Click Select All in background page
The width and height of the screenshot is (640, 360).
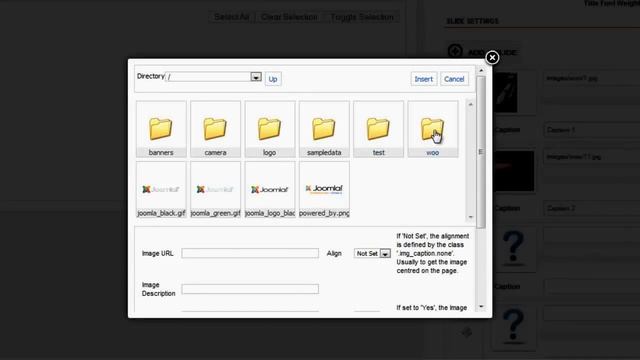(x=231, y=17)
